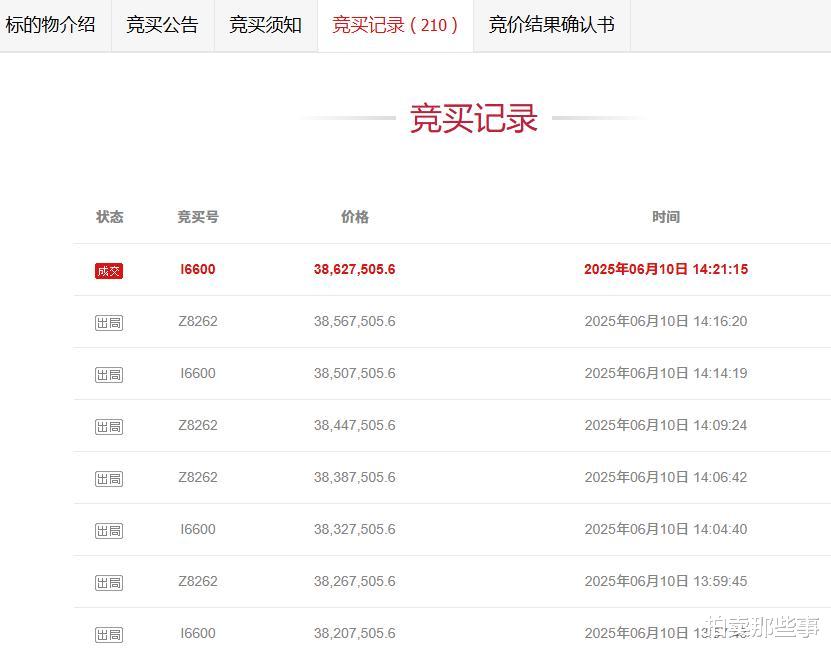Click 出局 badge in the 38,447,505.6 row

[x=109, y=427]
